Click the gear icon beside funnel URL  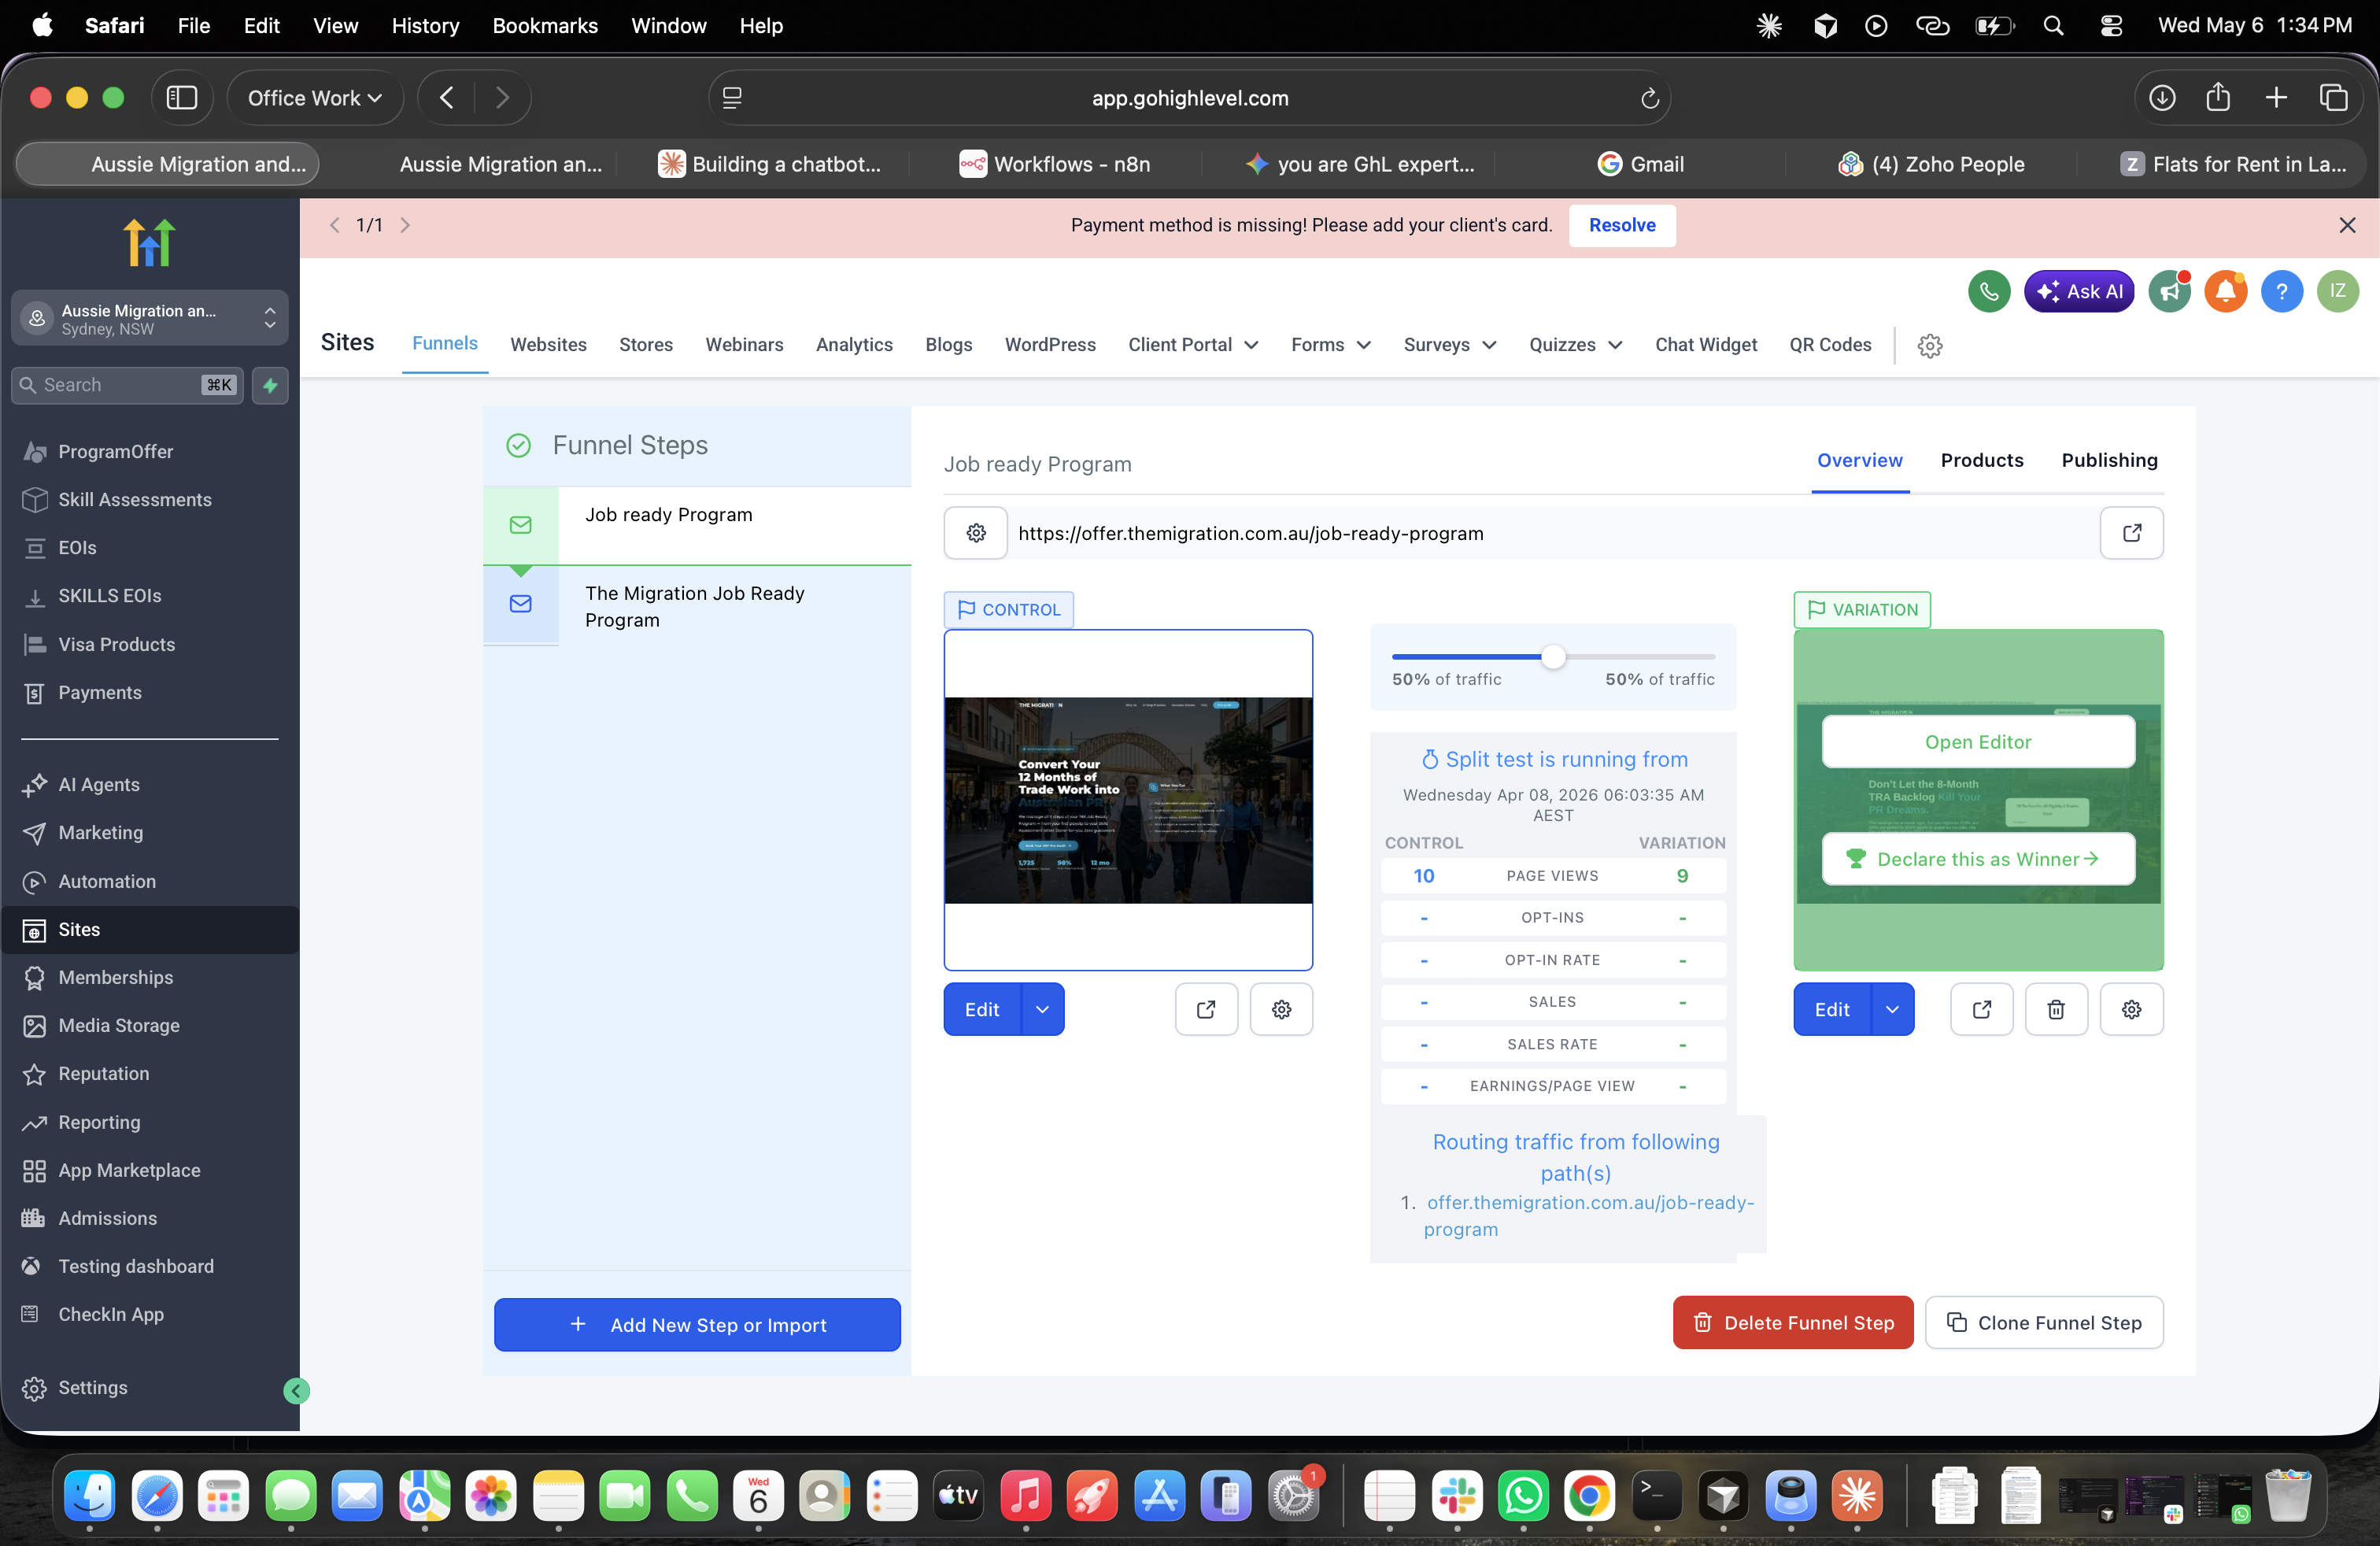[x=976, y=533]
